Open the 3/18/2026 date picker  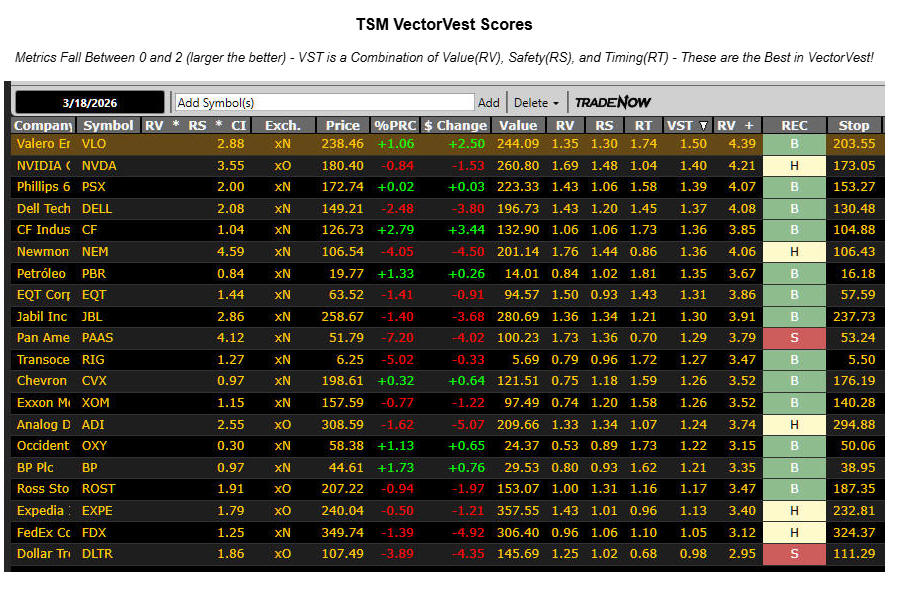[x=89, y=102]
